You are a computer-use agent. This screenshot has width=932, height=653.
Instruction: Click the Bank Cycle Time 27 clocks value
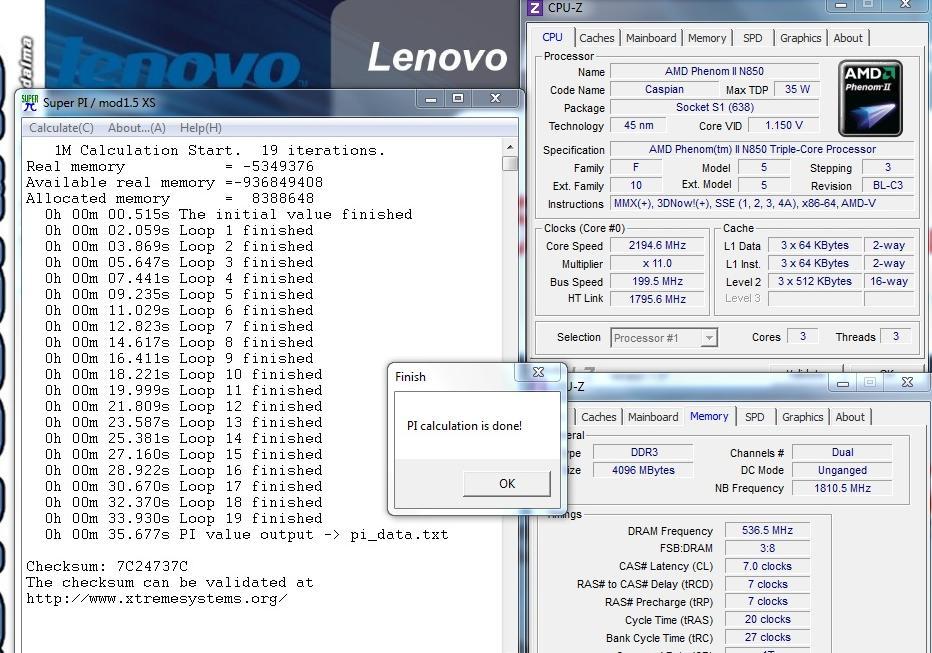767,638
